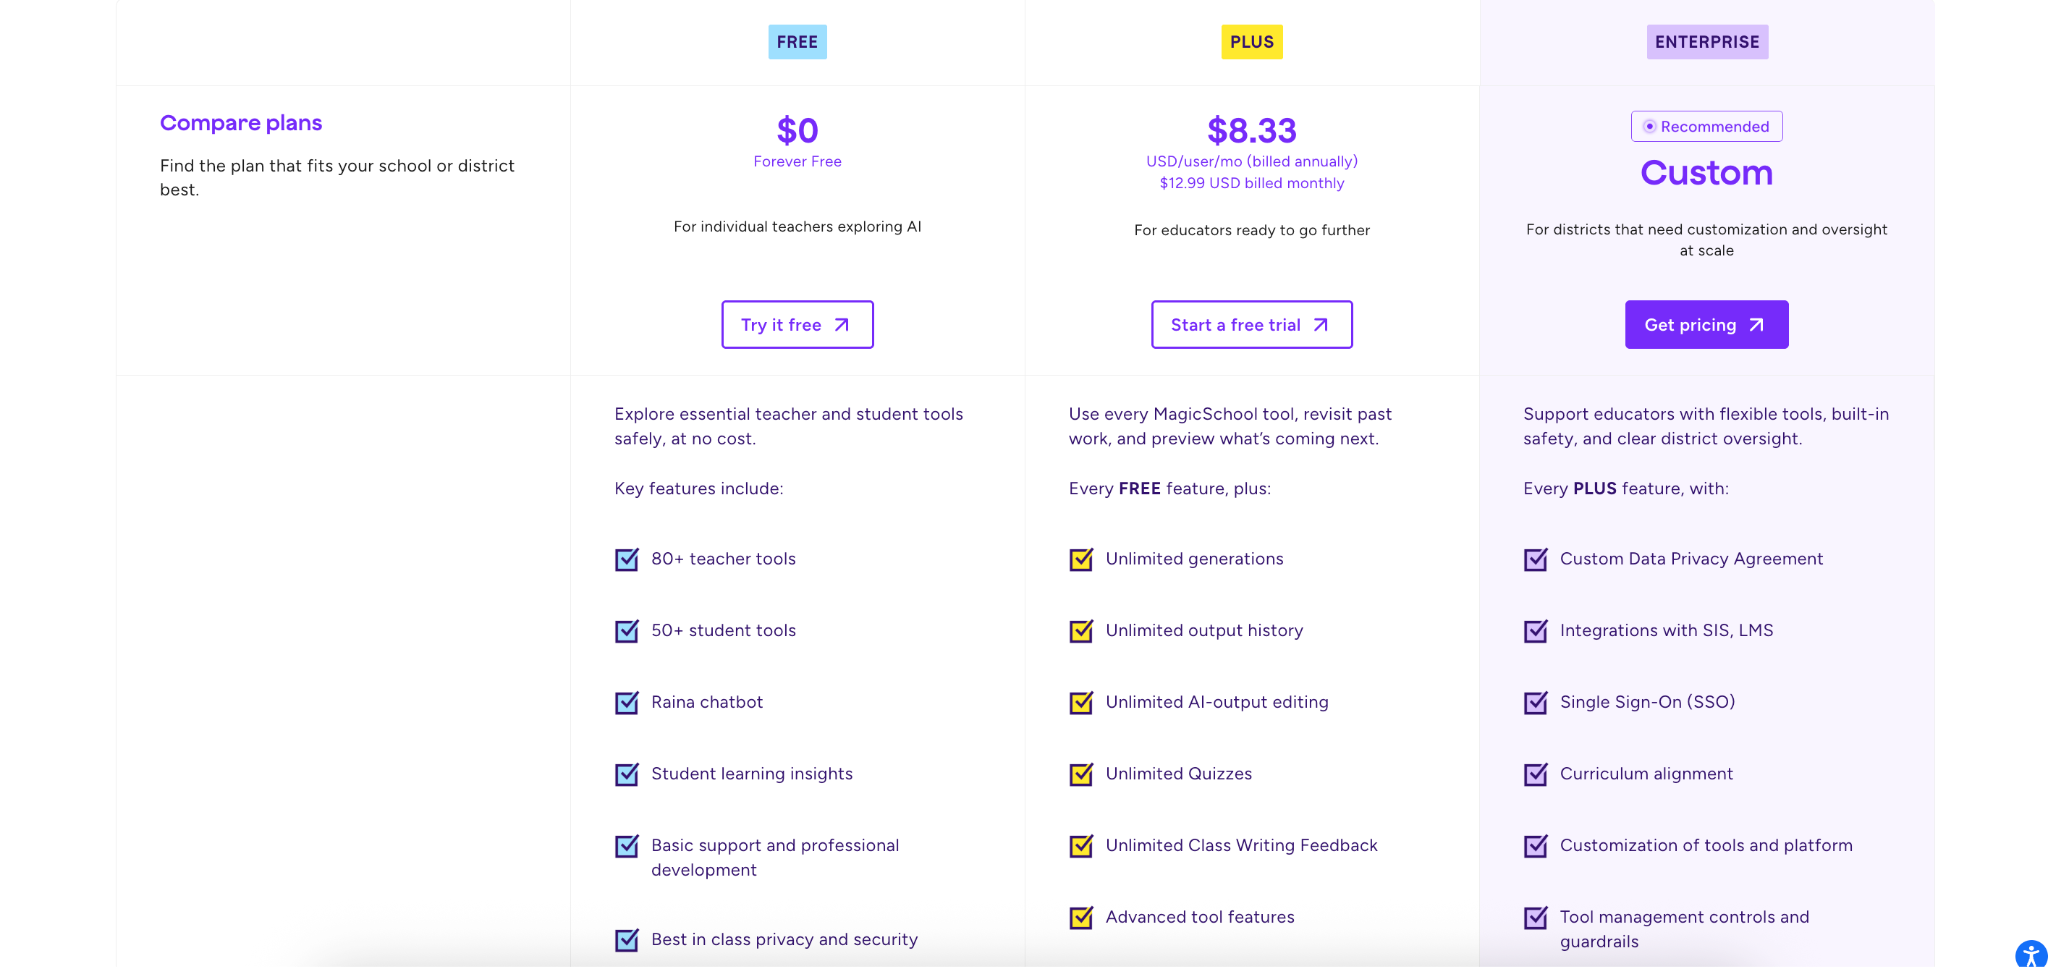The height and width of the screenshot is (967, 2048).
Task: Click the Get pricing button
Action: point(1706,324)
